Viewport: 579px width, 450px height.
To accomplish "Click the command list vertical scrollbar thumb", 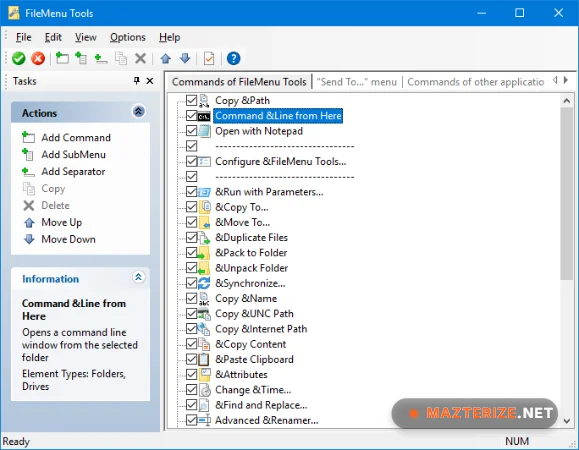I will point(566,194).
